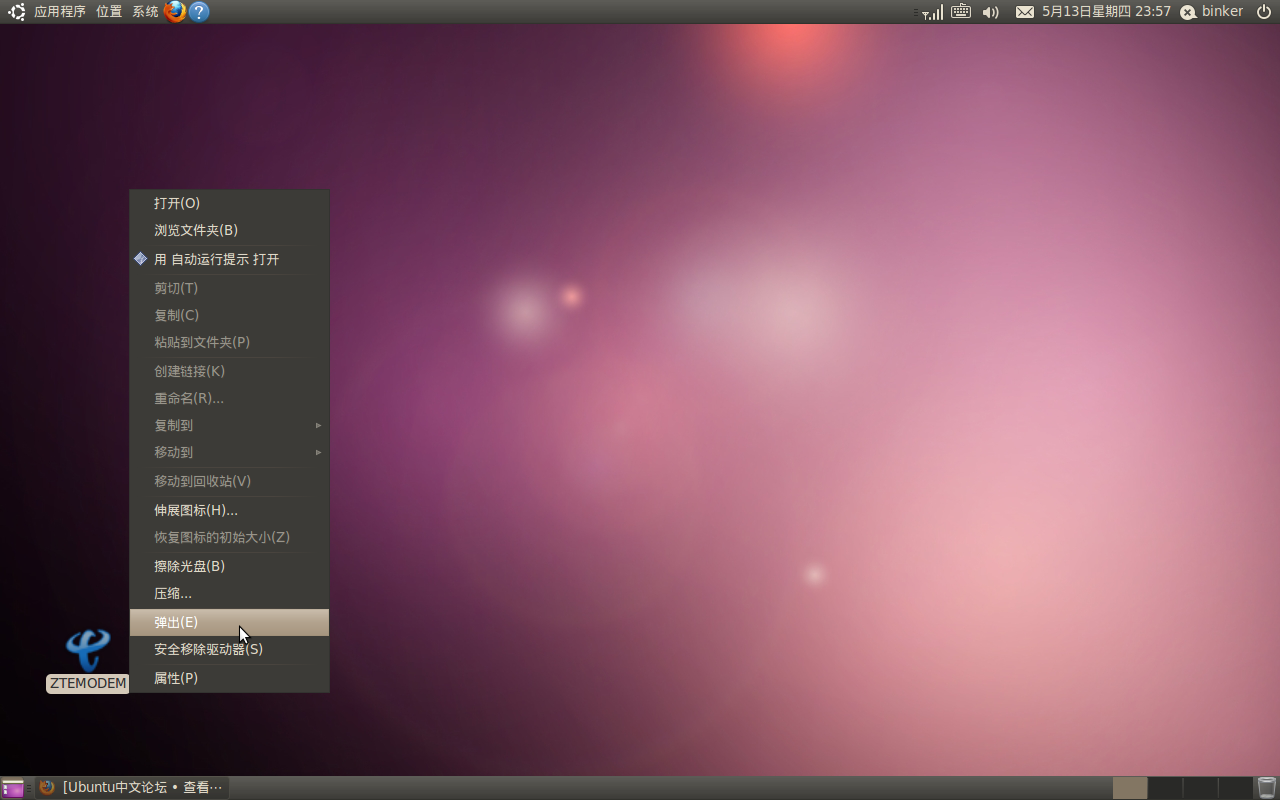Click the greyed 创建链接(K) entry
1280x800 pixels.
229,371
